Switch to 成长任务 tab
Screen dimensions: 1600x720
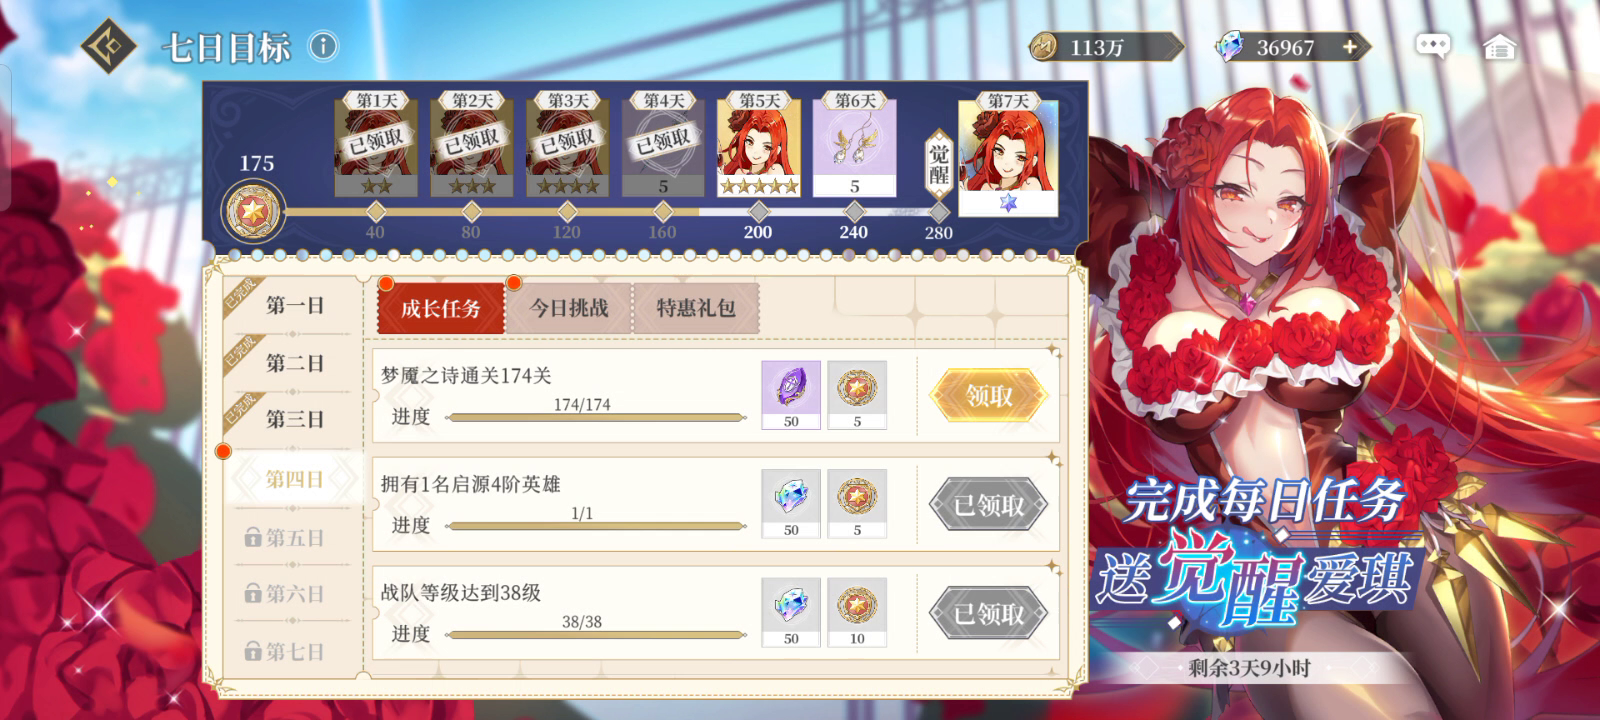(440, 308)
